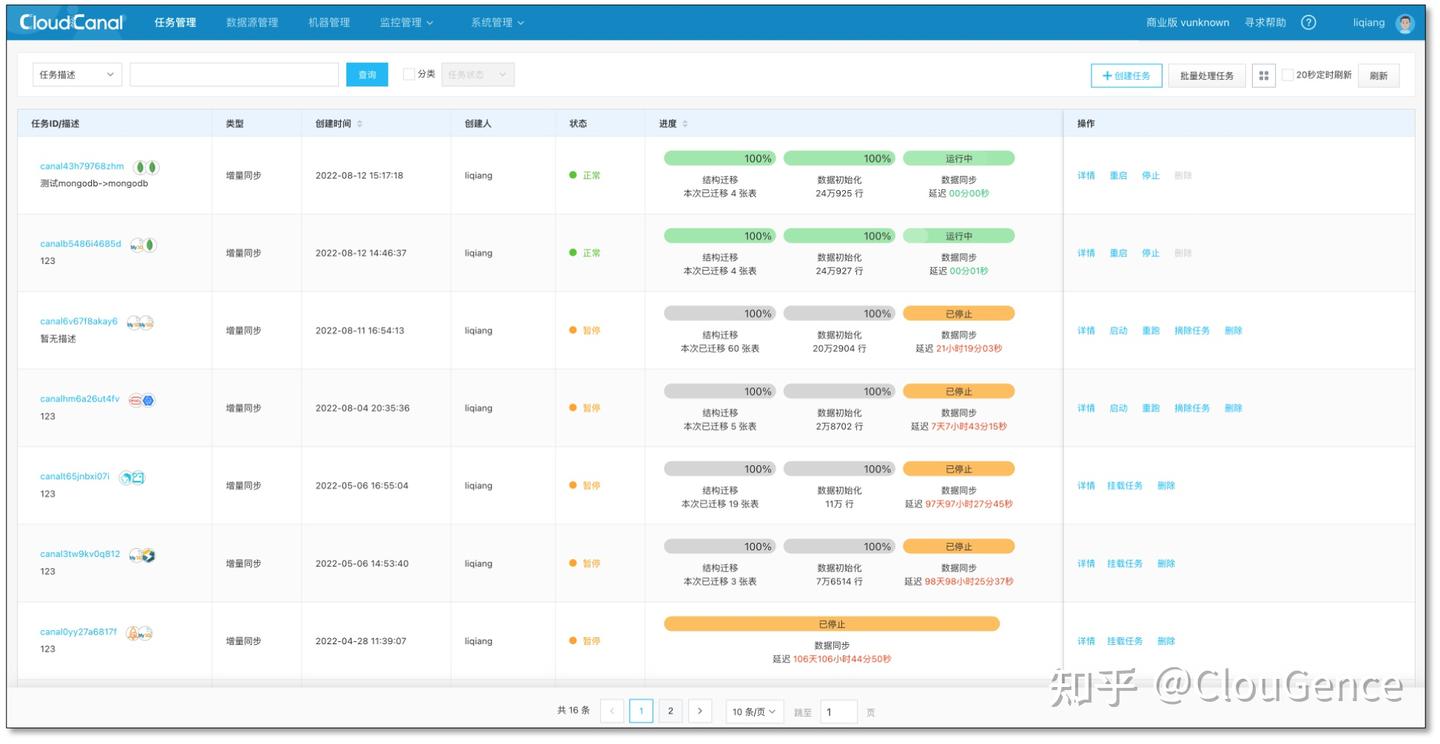The width and height of the screenshot is (1440, 744).
Task: Go to page 2 of the task list
Action: (670, 711)
